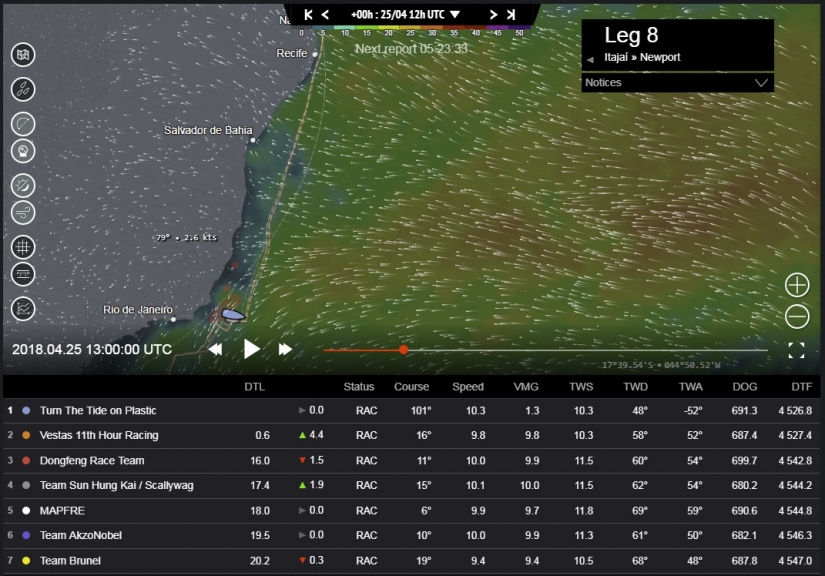The width and height of the screenshot is (825, 576).
Task: Sort by the Speed column header
Action: pyautogui.click(x=468, y=387)
